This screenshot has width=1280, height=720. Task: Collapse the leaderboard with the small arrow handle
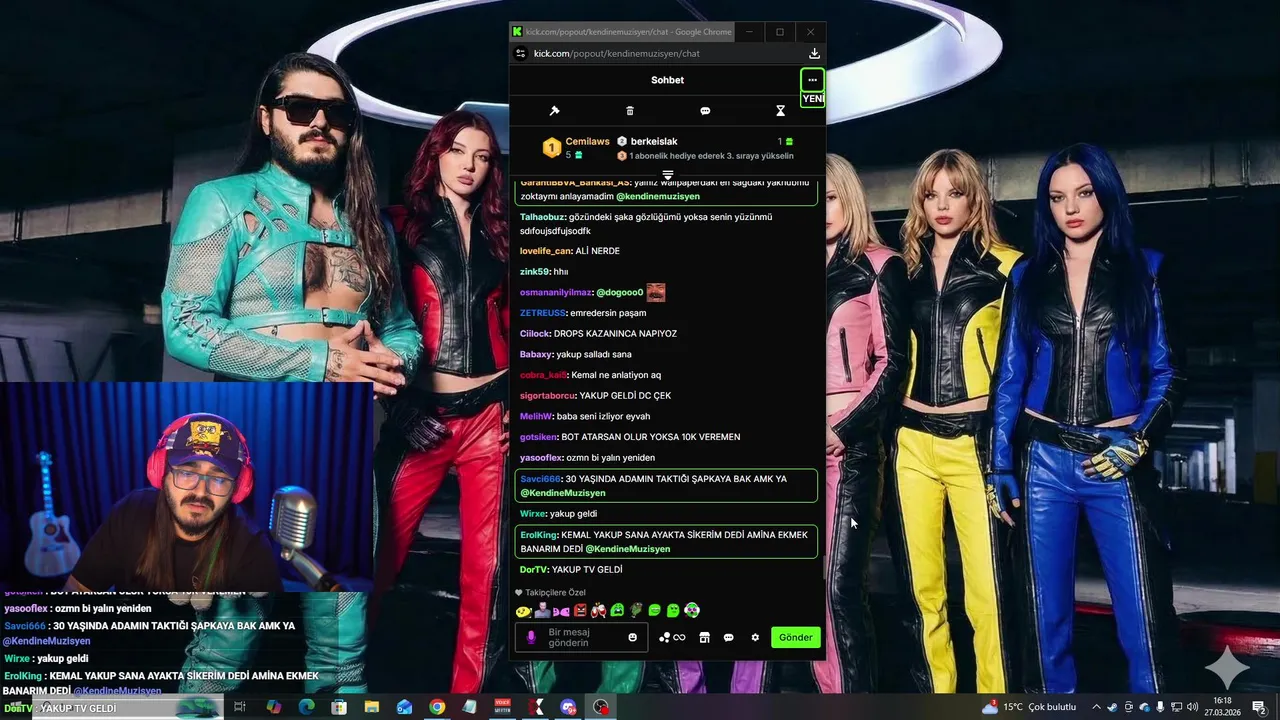tap(668, 175)
